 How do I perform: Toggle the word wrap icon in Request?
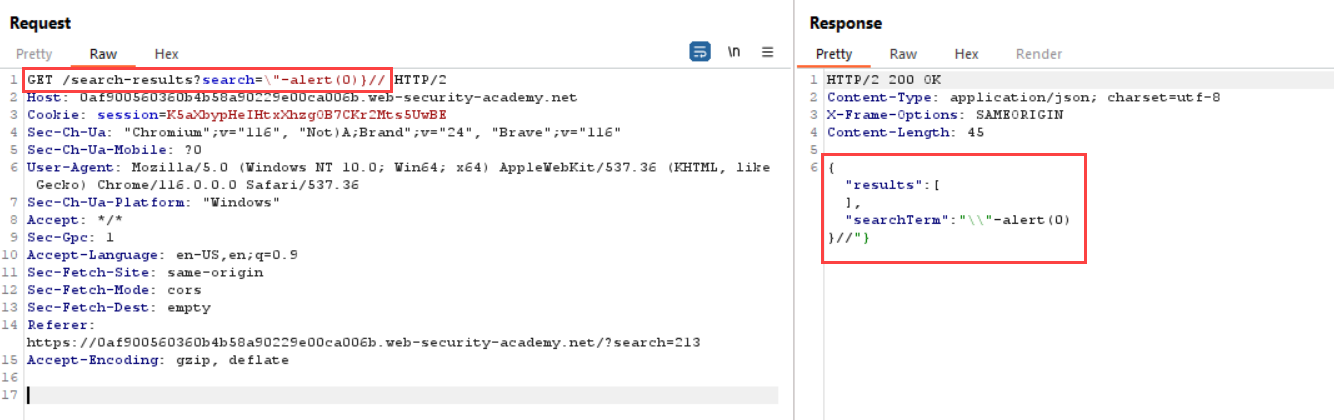pyautogui.click(x=700, y=52)
